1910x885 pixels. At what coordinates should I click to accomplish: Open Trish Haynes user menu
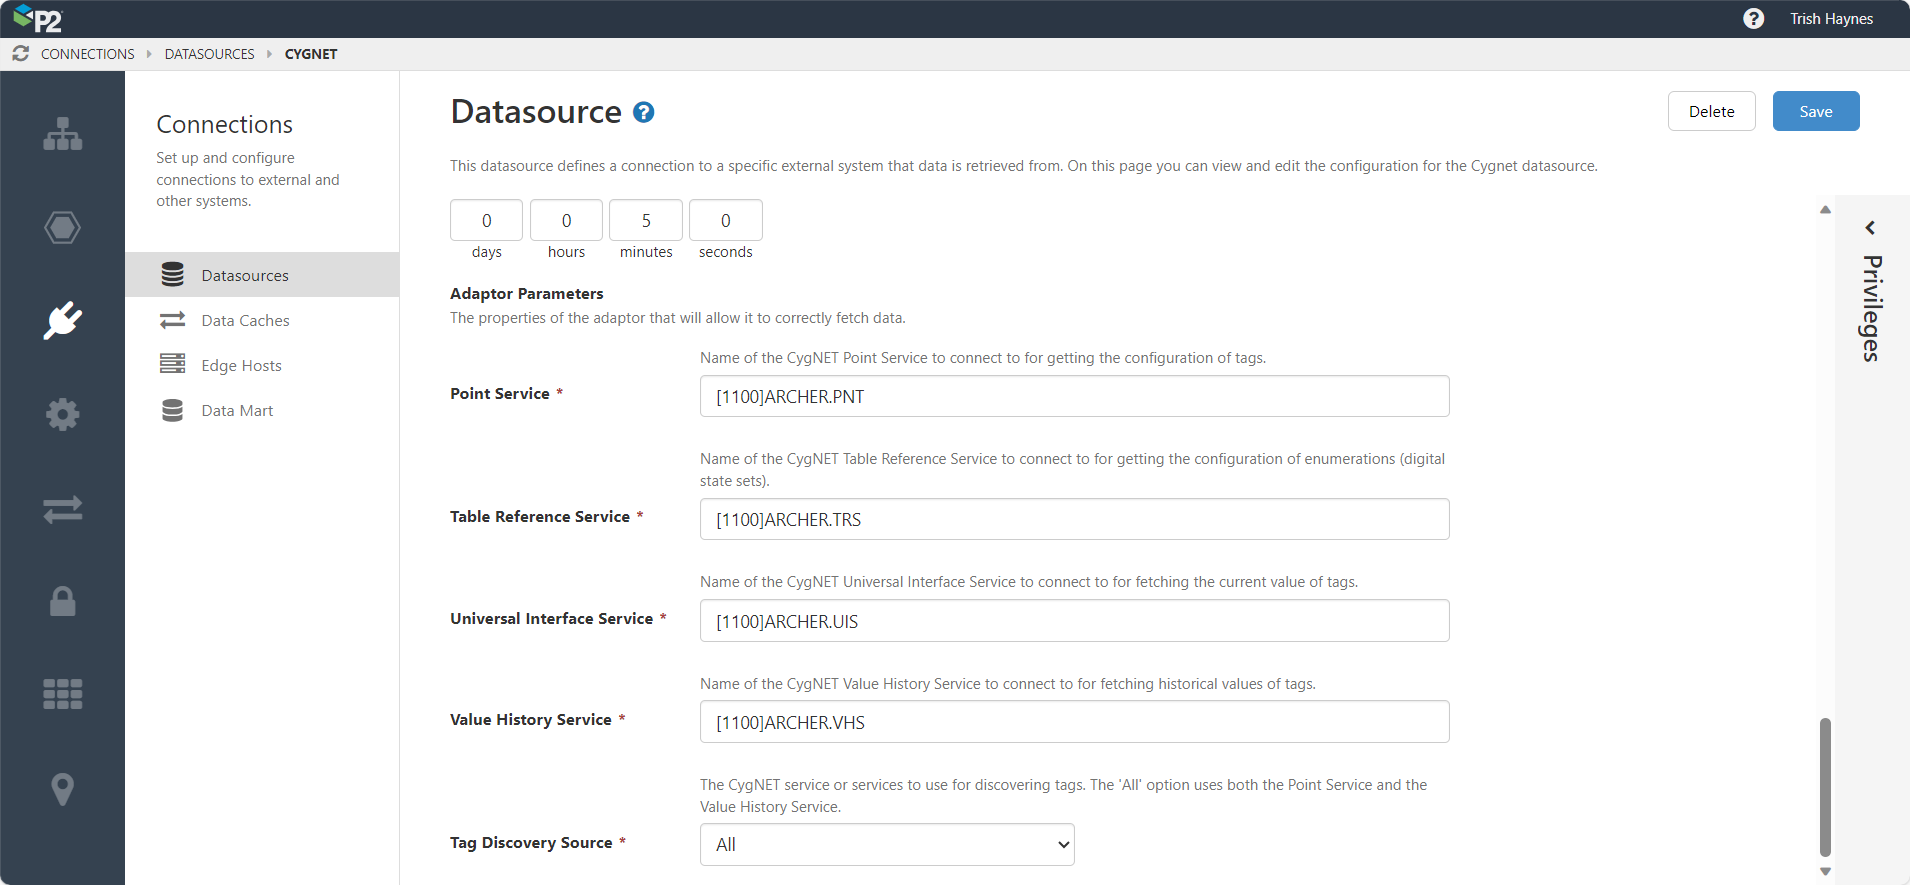click(1831, 19)
